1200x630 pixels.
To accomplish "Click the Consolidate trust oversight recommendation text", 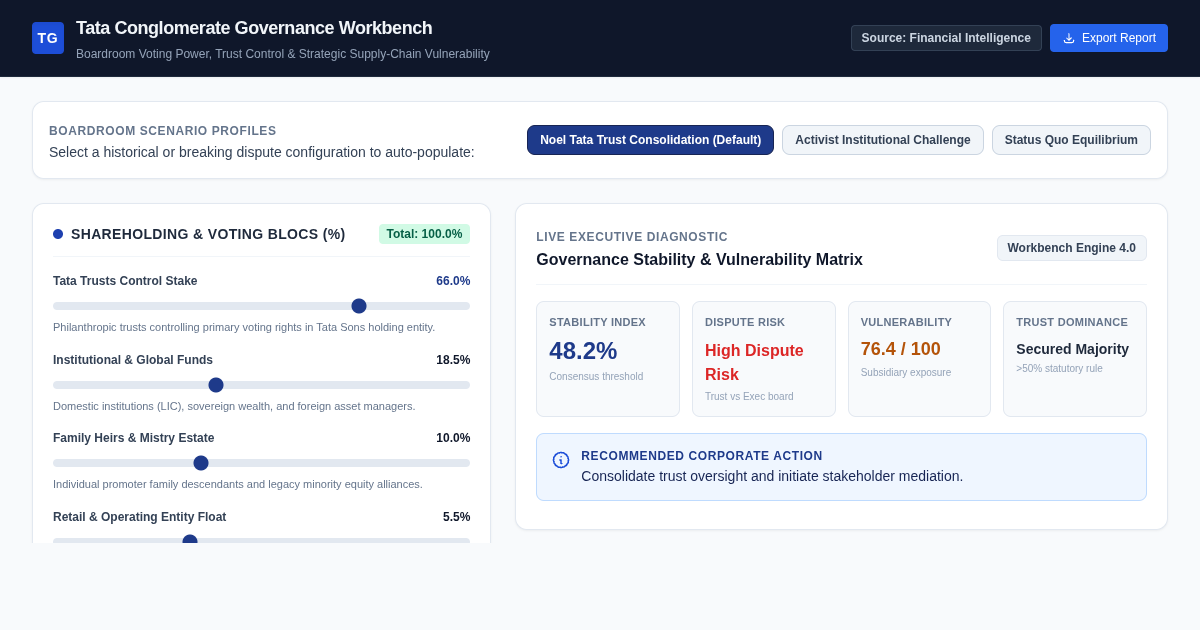I will [x=772, y=476].
